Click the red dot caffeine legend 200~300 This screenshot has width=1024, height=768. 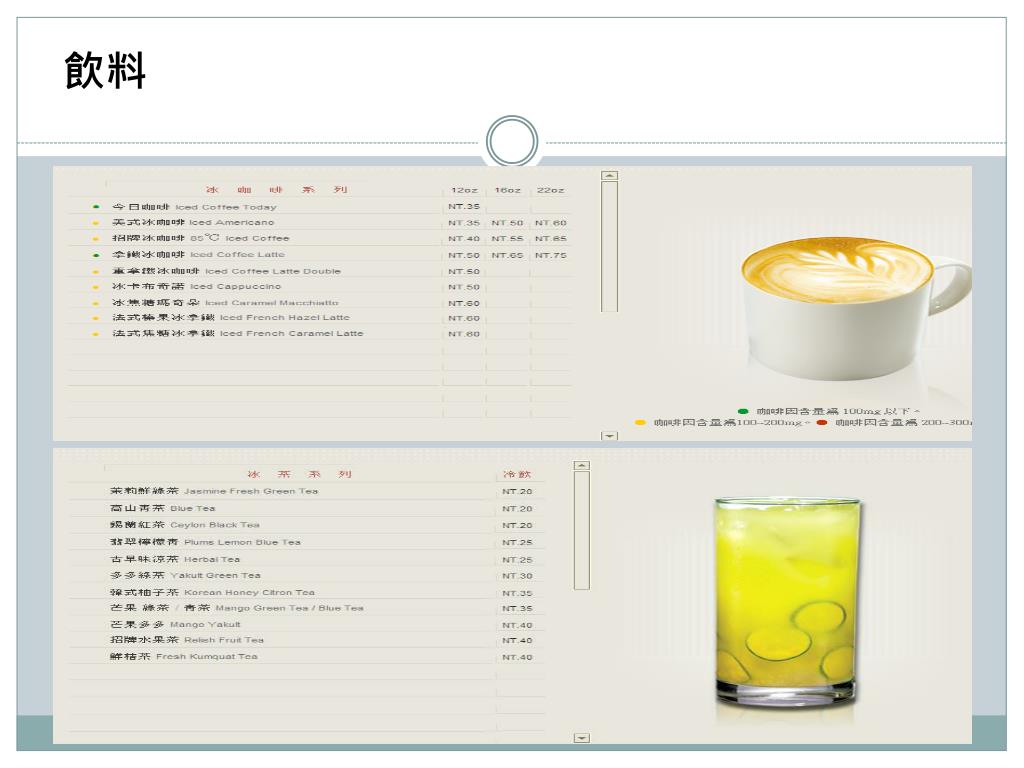click(x=894, y=423)
